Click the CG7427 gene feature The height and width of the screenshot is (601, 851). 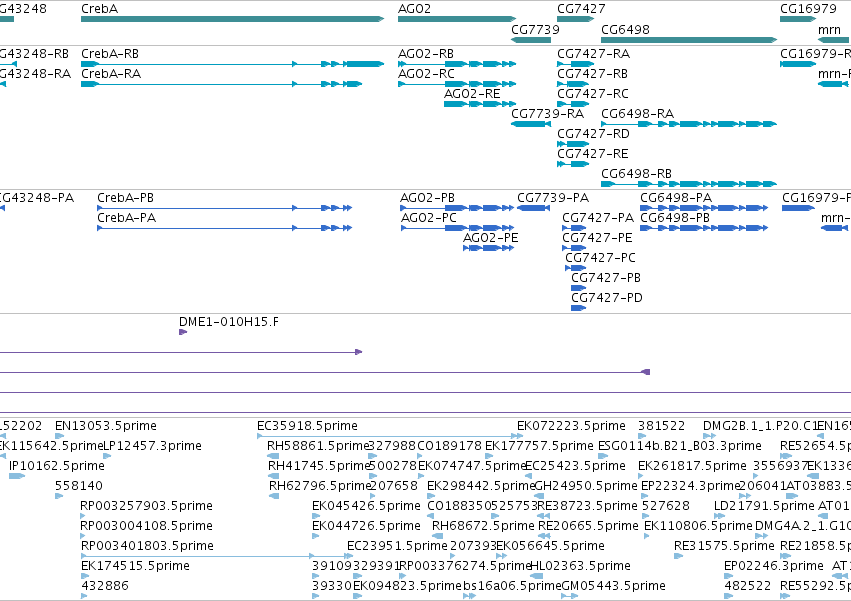point(575,19)
